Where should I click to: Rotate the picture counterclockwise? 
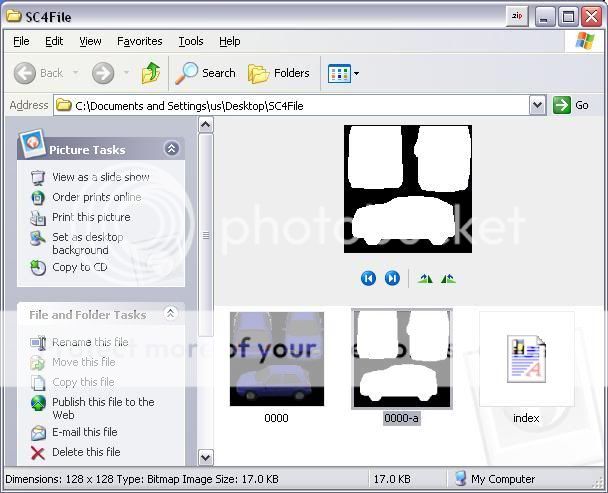tap(448, 279)
